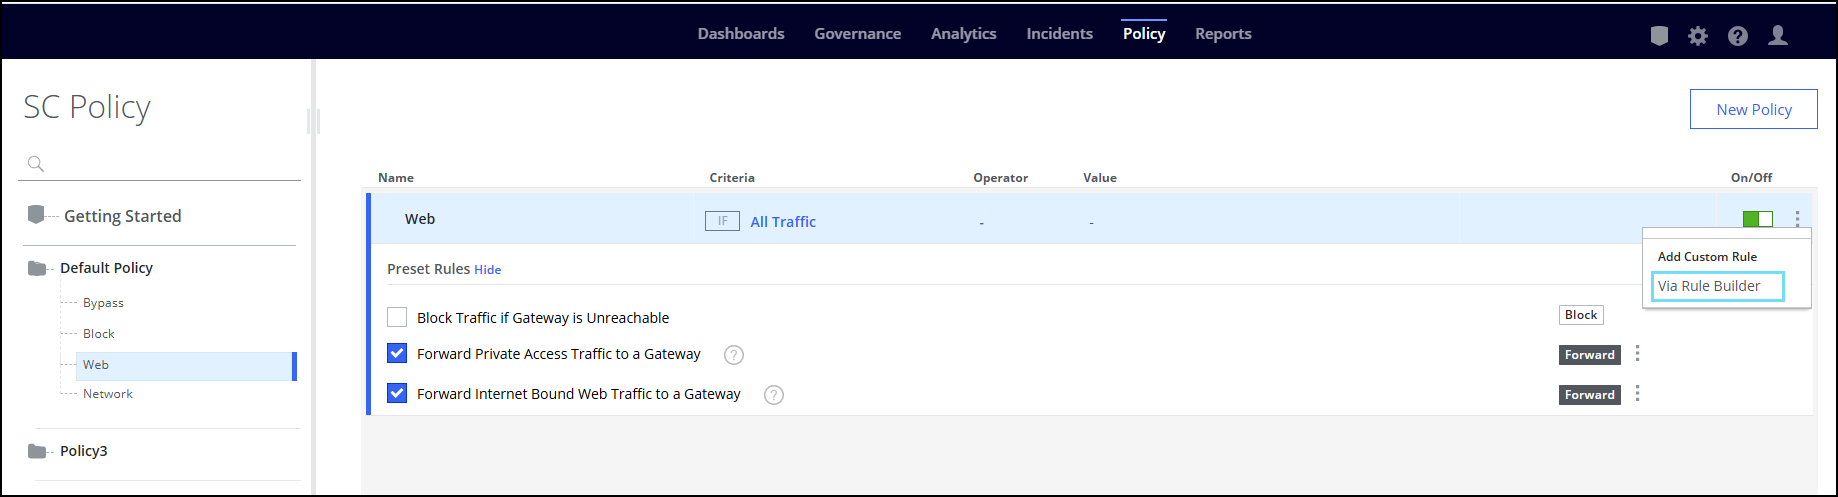This screenshot has height=497, width=1838.
Task: Hide the Preset Rules section
Action: 487,270
